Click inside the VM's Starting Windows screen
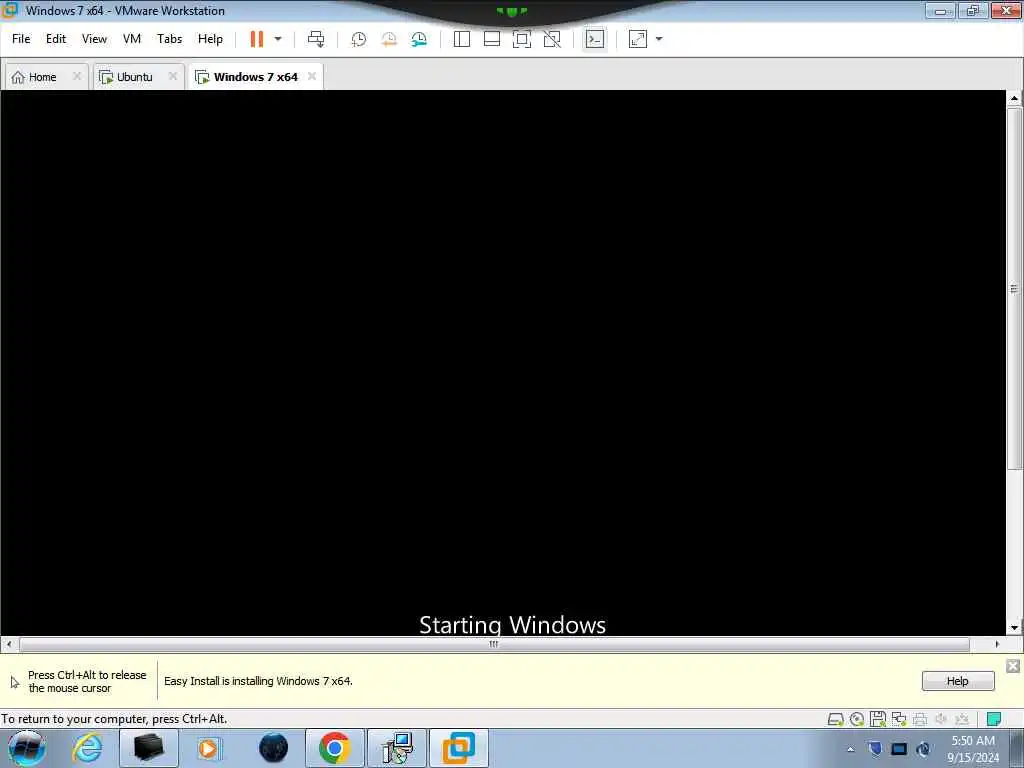Image resolution: width=1024 pixels, height=768 pixels. coord(503,363)
